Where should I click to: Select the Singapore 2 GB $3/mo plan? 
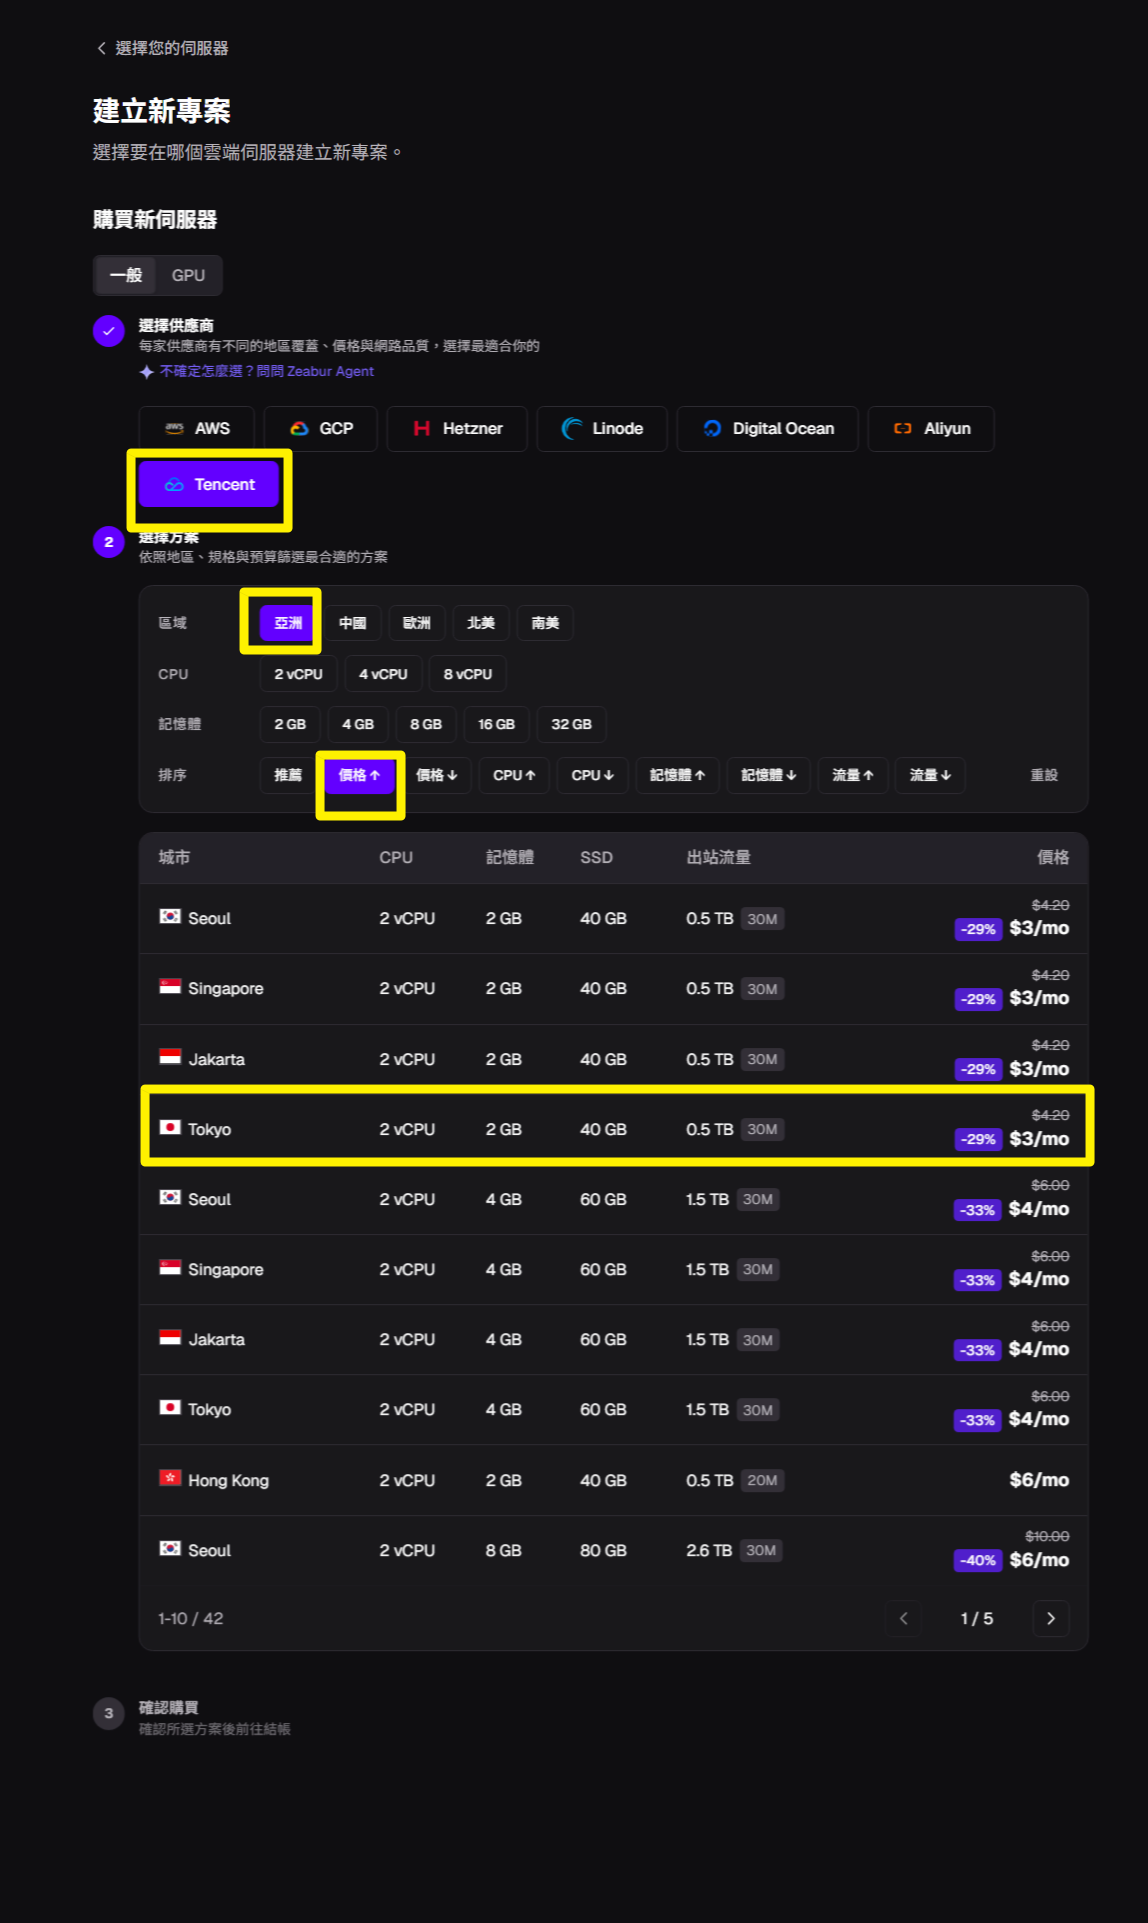(613, 988)
